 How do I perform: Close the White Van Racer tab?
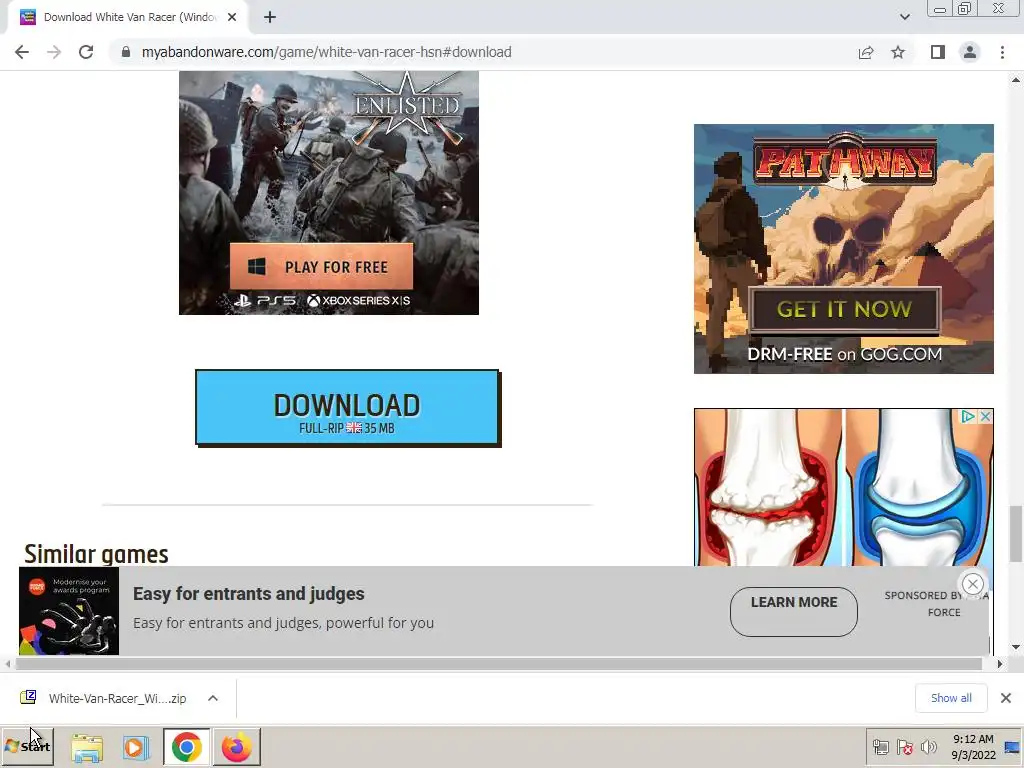pos(232,17)
